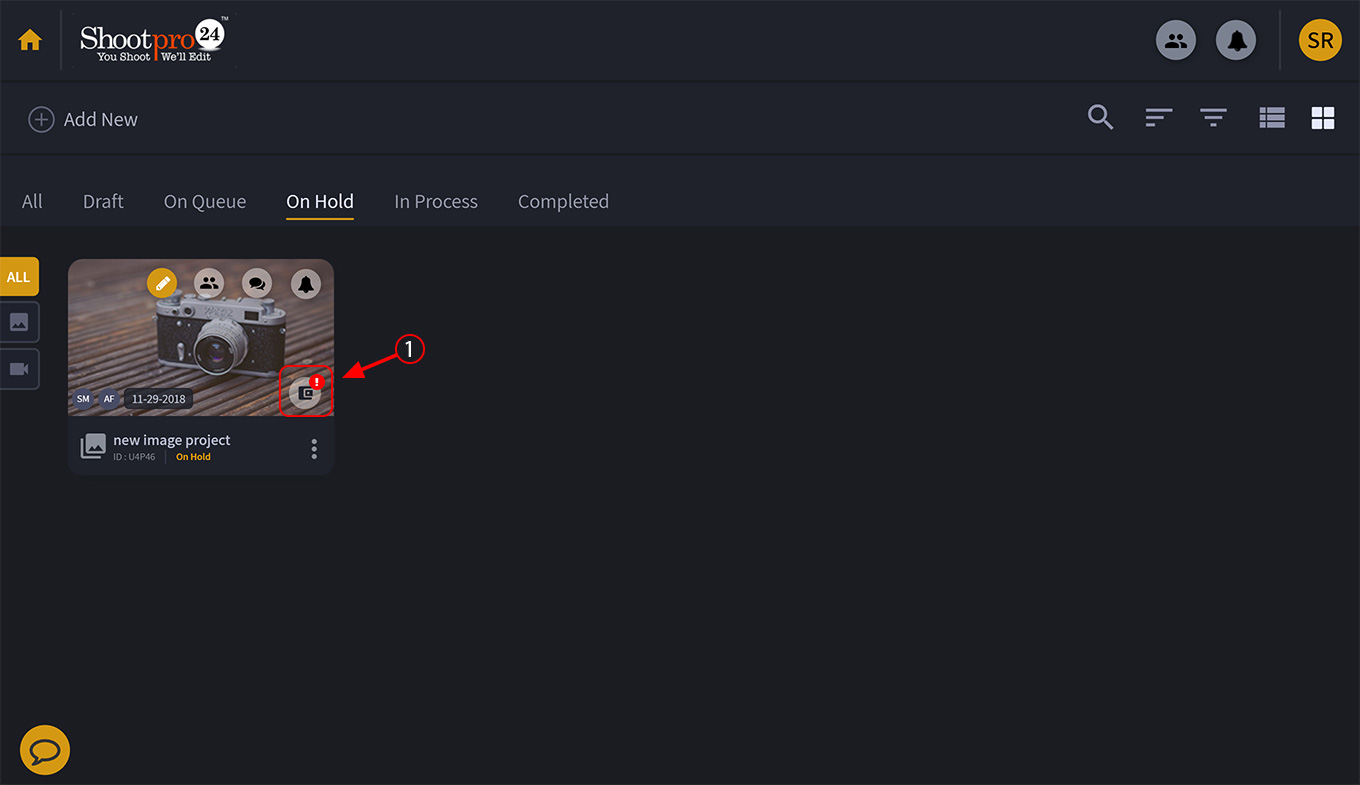Viewport: 1360px width, 785px height.
Task: Toggle the image projects filter in sidebar
Action: (x=20, y=322)
